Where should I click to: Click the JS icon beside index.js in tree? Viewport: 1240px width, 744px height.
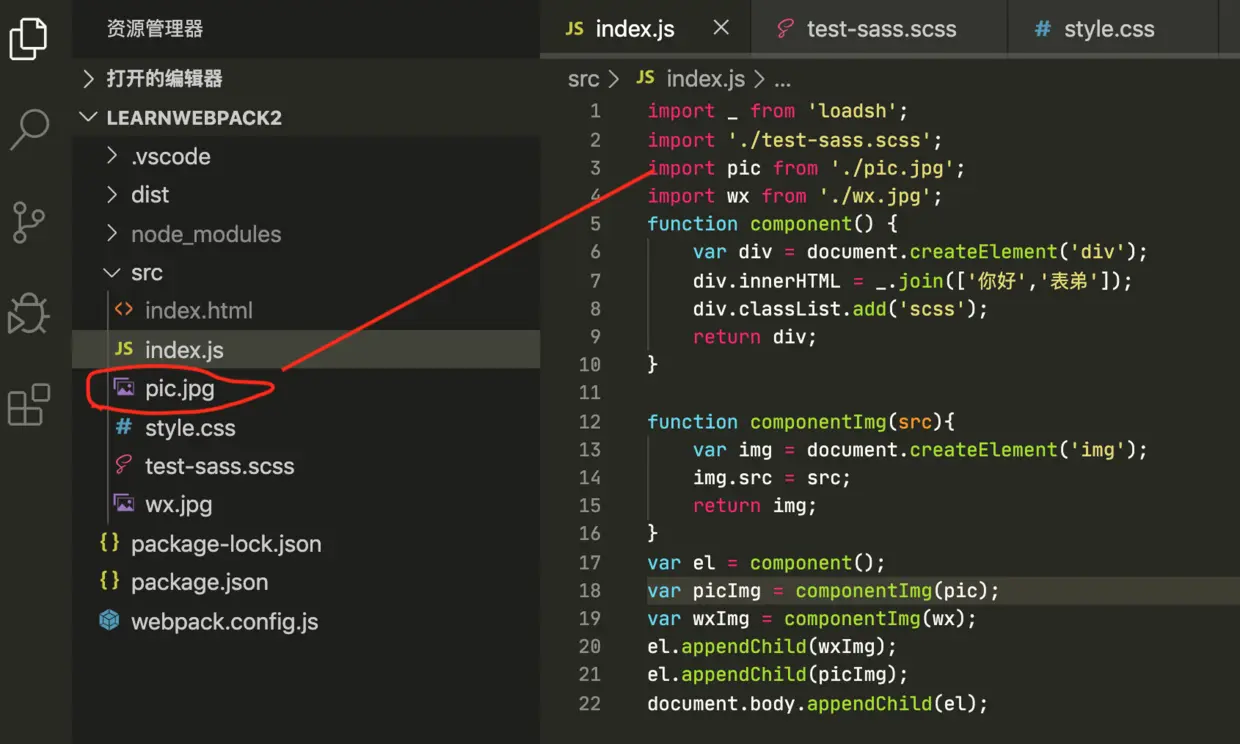(x=124, y=349)
